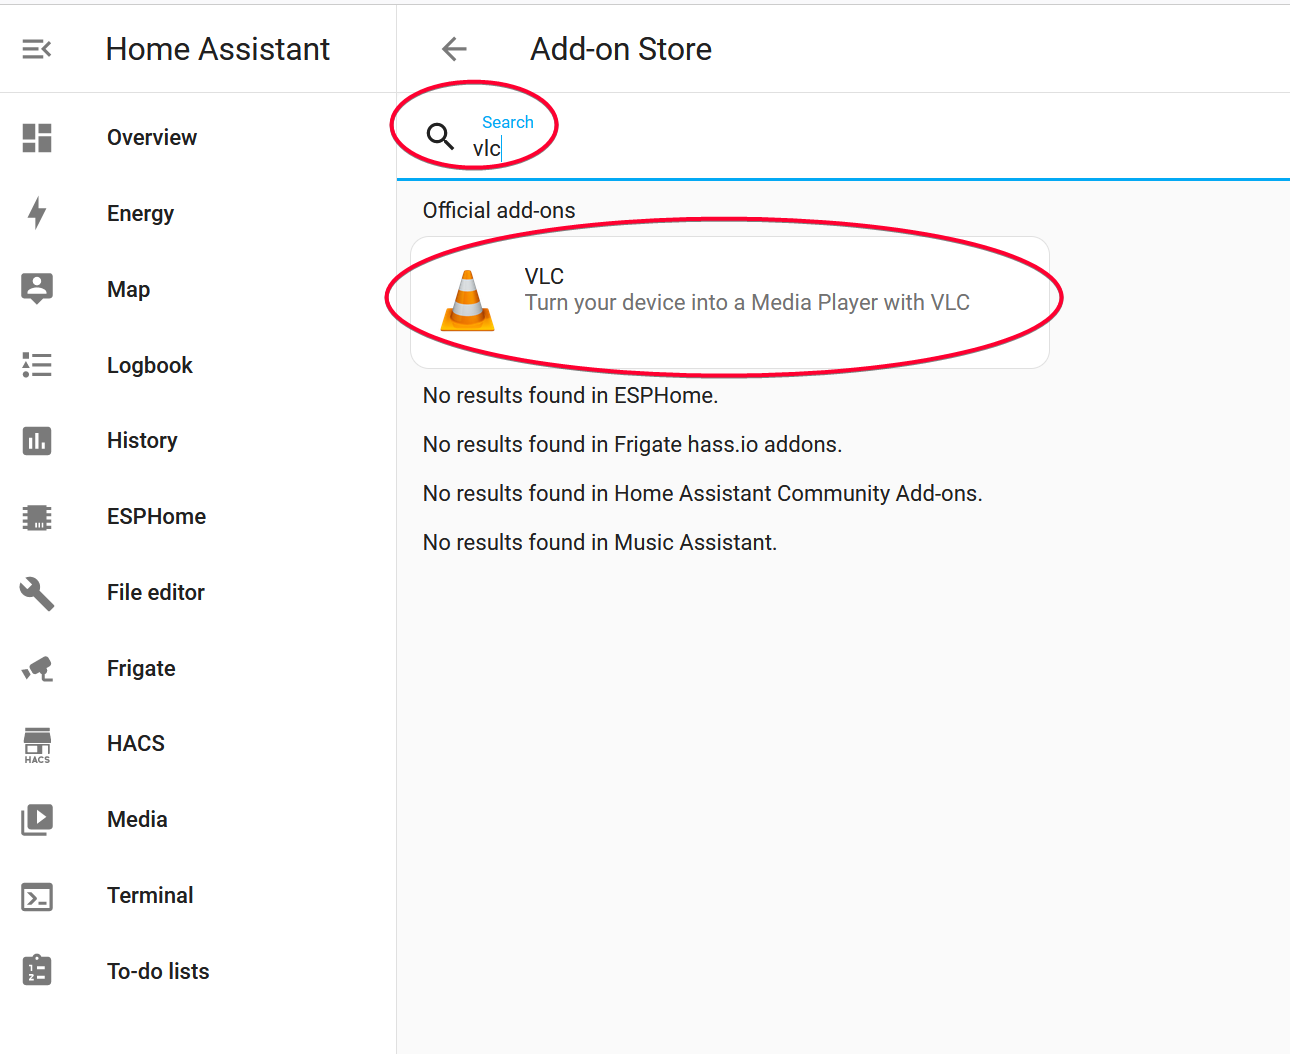Open File editor in the sidebar
The height and width of the screenshot is (1054, 1290).
[x=198, y=593]
